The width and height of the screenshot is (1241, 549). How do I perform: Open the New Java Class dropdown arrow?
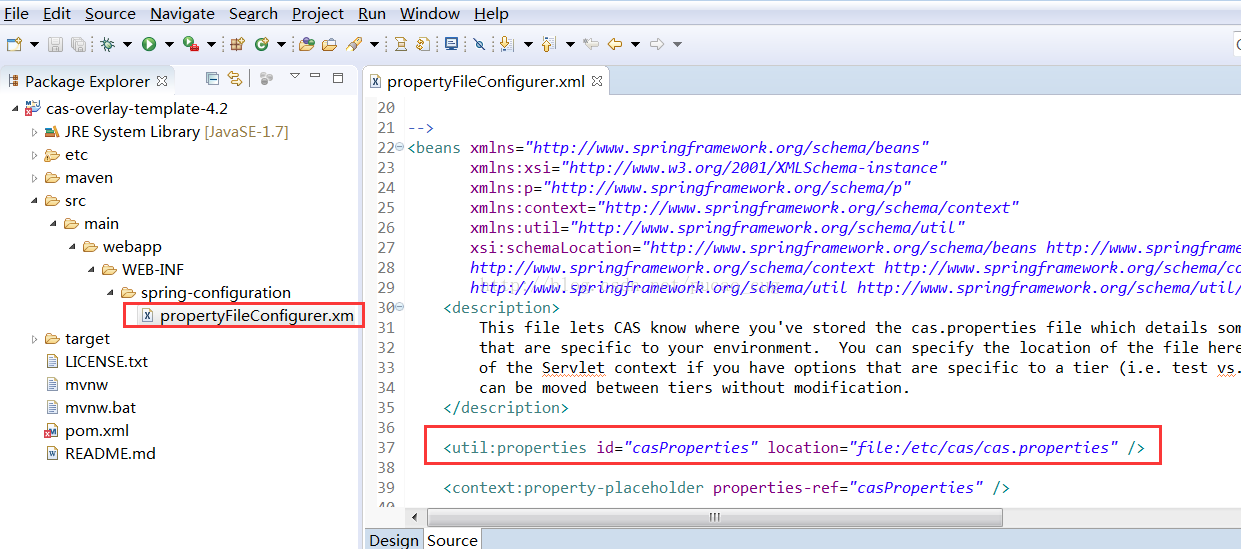(282, 44)
